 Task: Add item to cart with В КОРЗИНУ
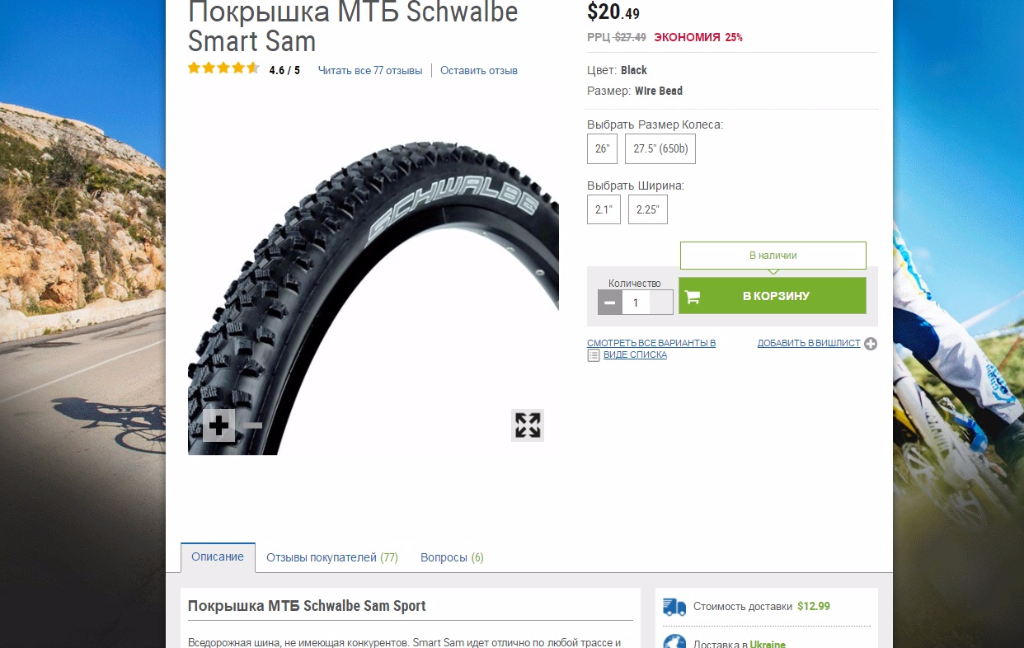coord(773,296)
